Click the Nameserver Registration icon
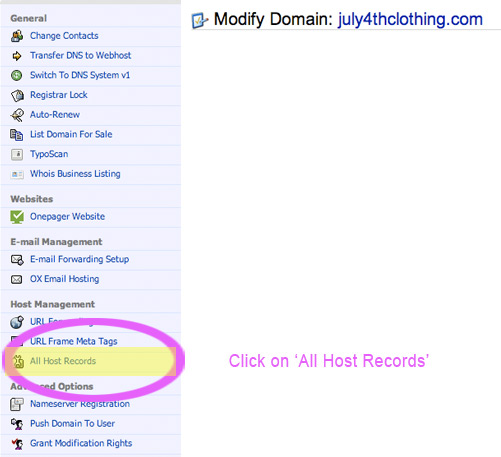 (17, 404)
